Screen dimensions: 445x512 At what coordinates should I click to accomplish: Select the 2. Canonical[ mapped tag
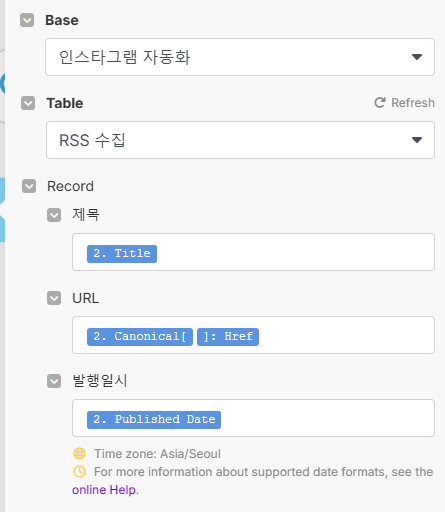(x=140, y=337)
